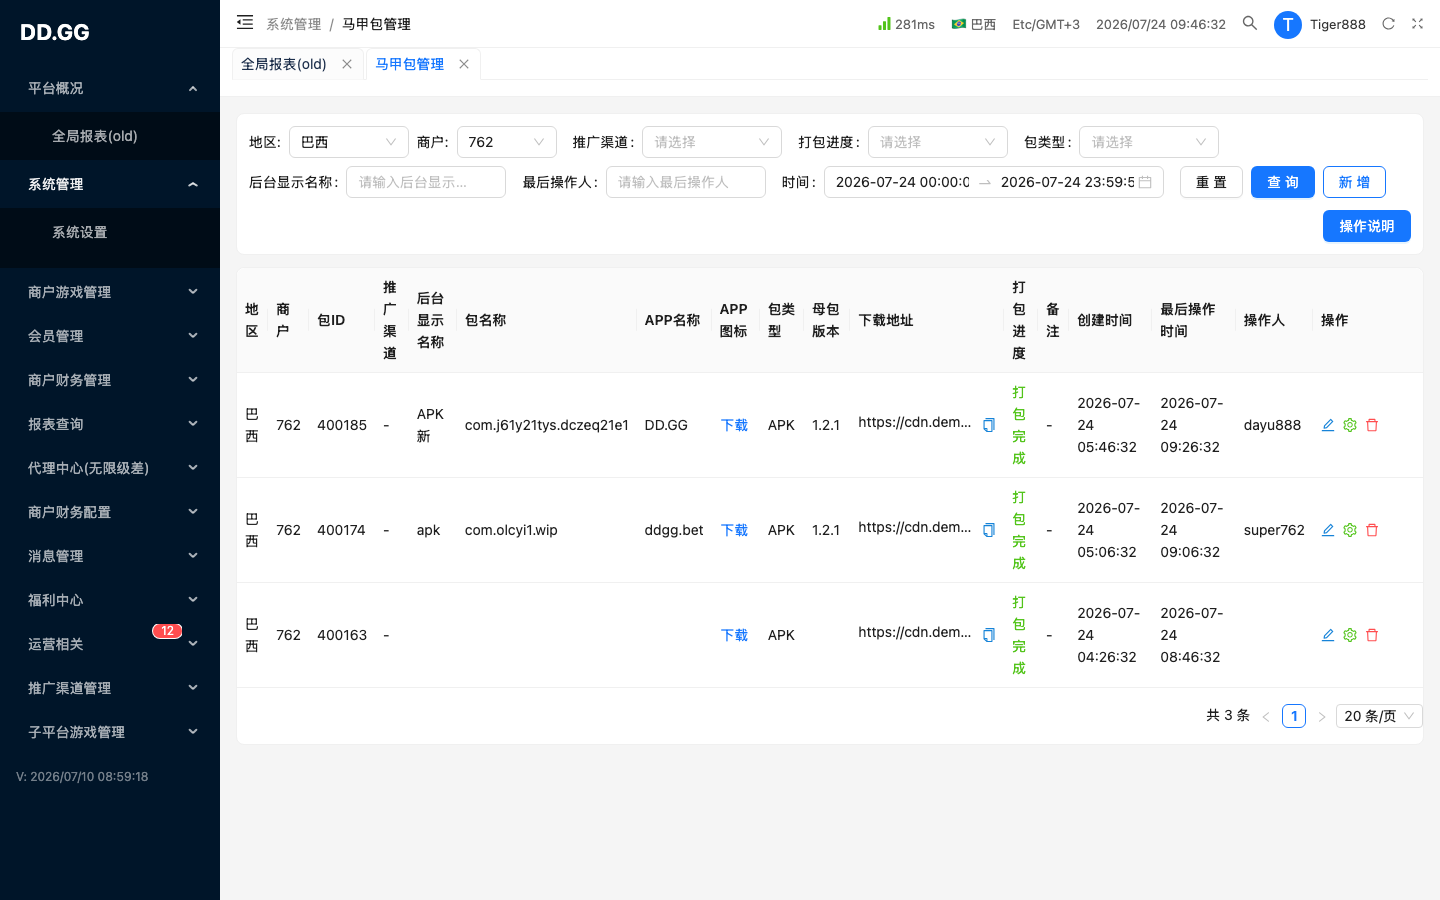Refresh page using the reload icon
Image resolution: width=1440 pixels, height=900 pixels.
1388,23
